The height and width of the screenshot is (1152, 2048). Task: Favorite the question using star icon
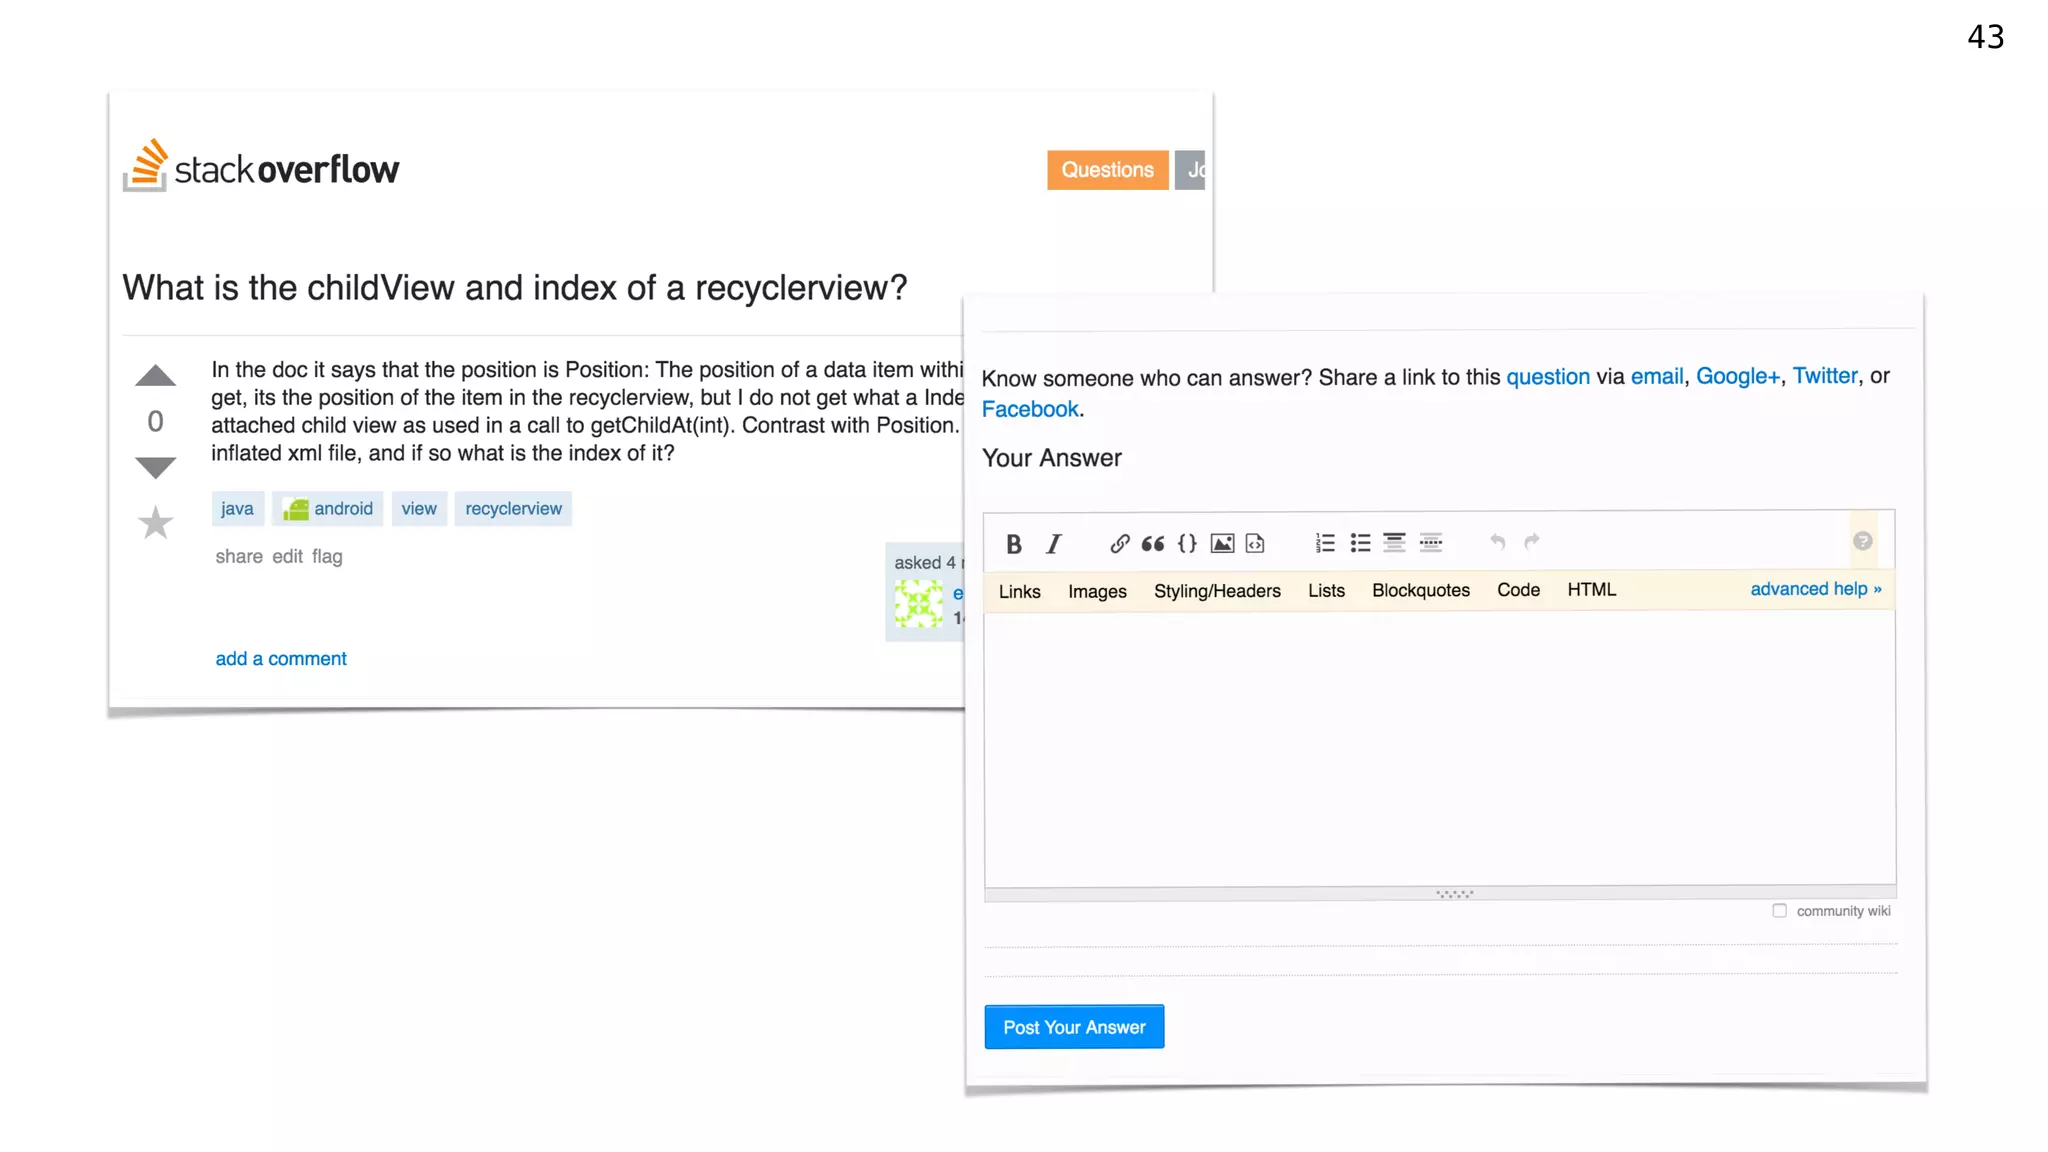[155, 522]
